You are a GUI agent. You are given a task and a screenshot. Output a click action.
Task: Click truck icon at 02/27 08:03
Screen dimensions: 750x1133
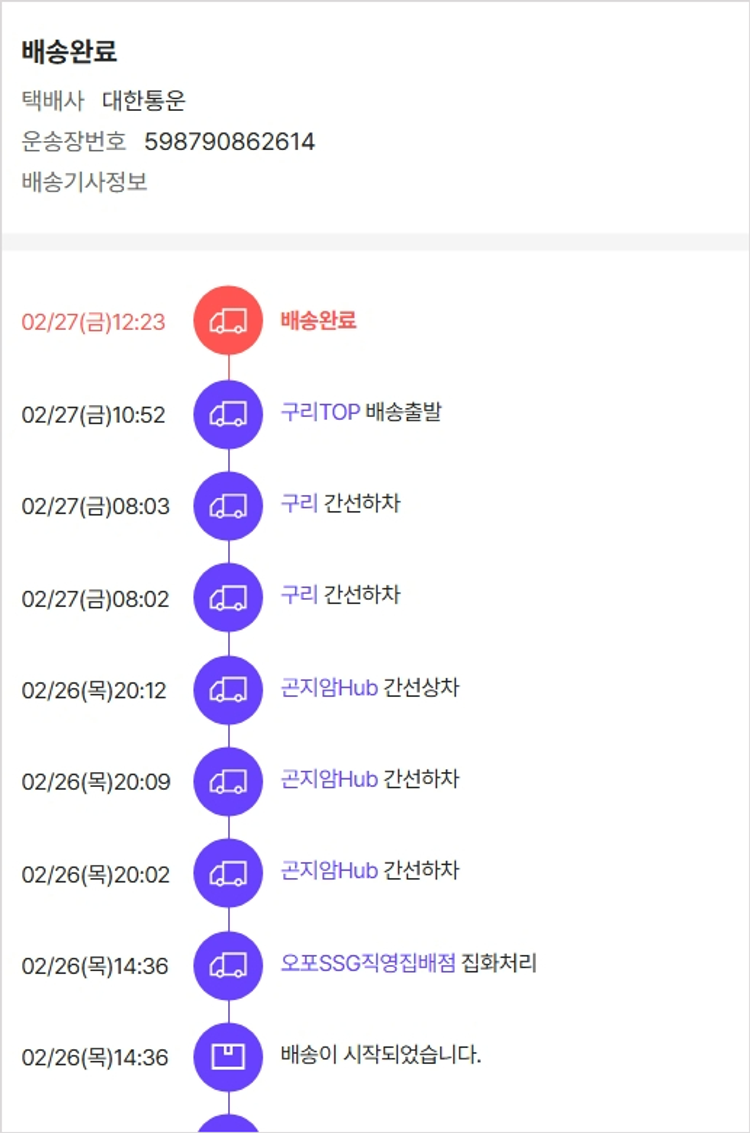[x=228, y=506]
